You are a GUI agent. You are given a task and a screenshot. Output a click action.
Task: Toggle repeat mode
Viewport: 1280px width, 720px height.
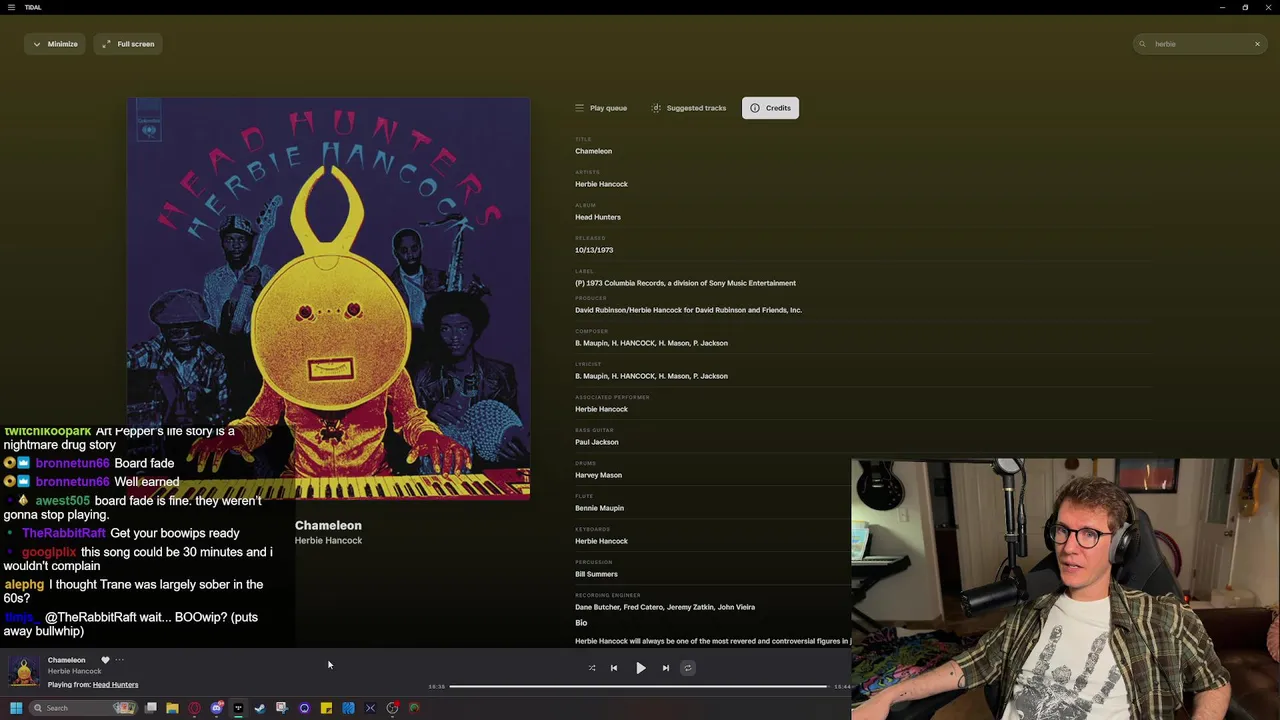687,668
